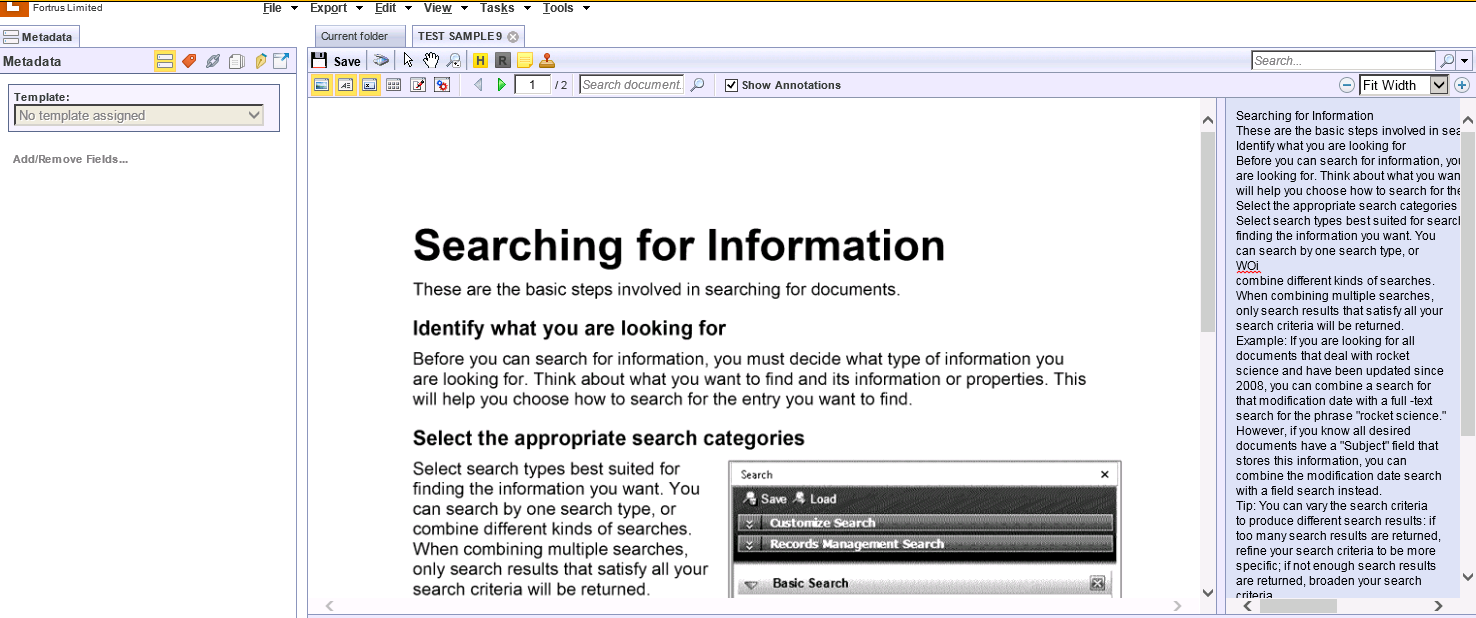Open the search options dropdown arrow

tap(1465, 61)
